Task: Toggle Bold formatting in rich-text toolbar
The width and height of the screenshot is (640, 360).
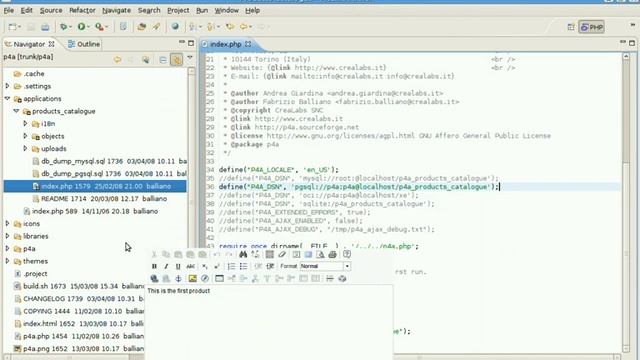Action: 154,266
